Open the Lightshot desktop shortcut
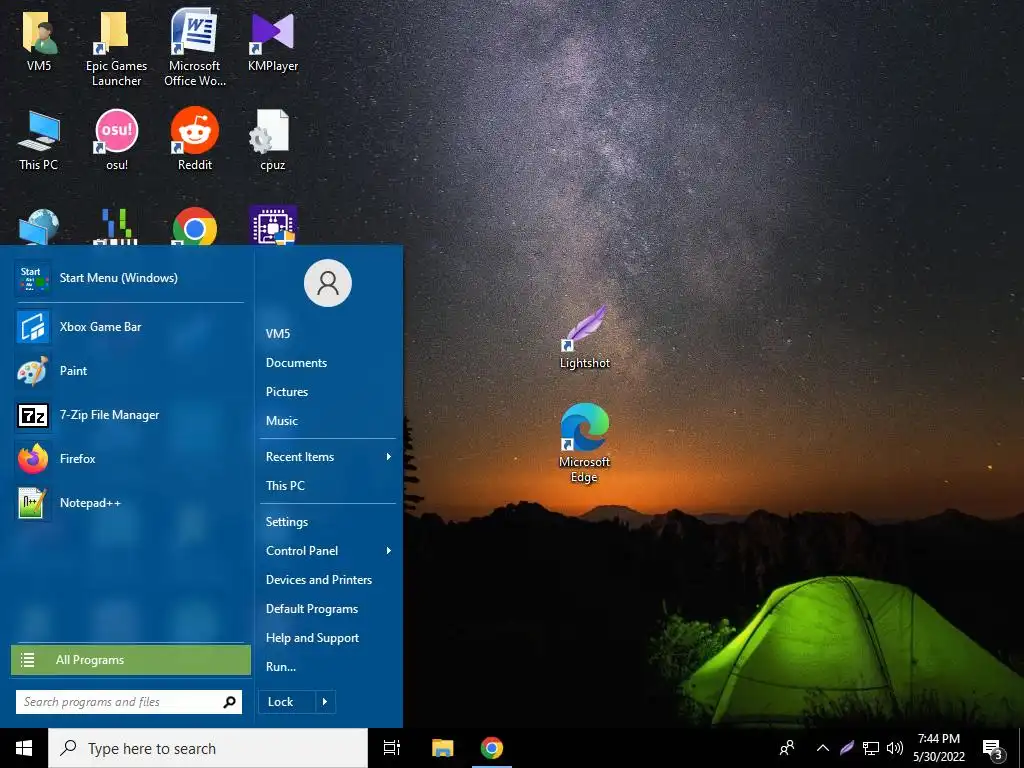 click(x=585, y=338)
